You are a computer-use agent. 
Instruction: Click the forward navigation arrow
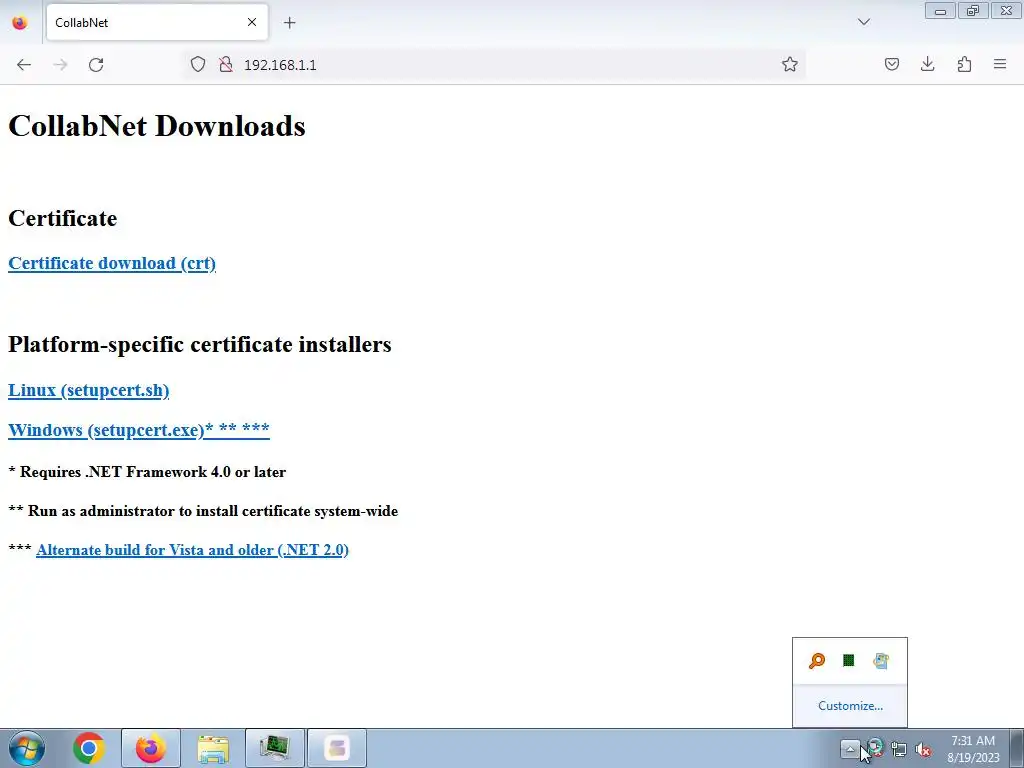tap(60, 65)
